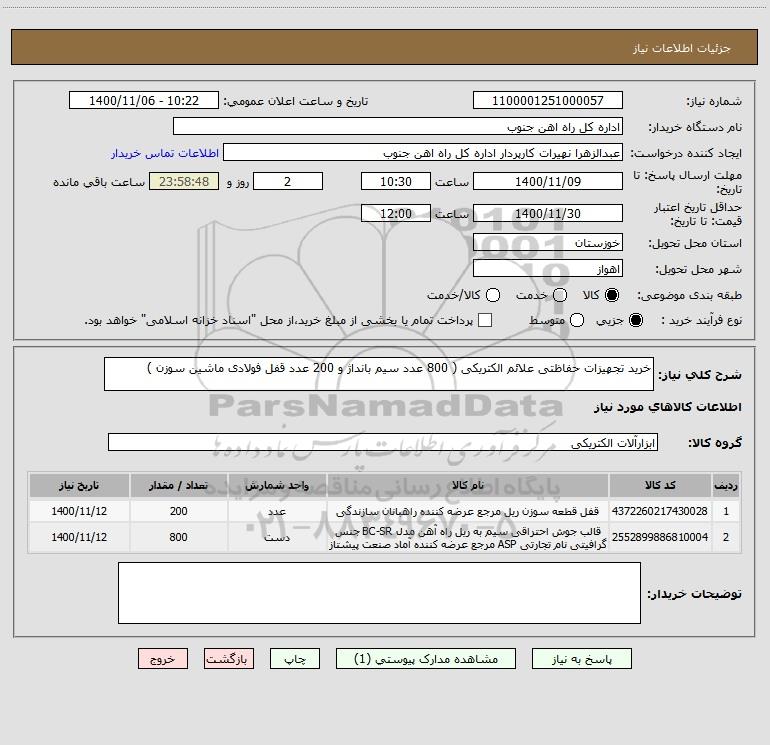The width and height of the screenshot is (770, 745).
Task: Toggle the اسناد خزانه اسلامی payment checkbox
Action: click(x=485, y=320)
